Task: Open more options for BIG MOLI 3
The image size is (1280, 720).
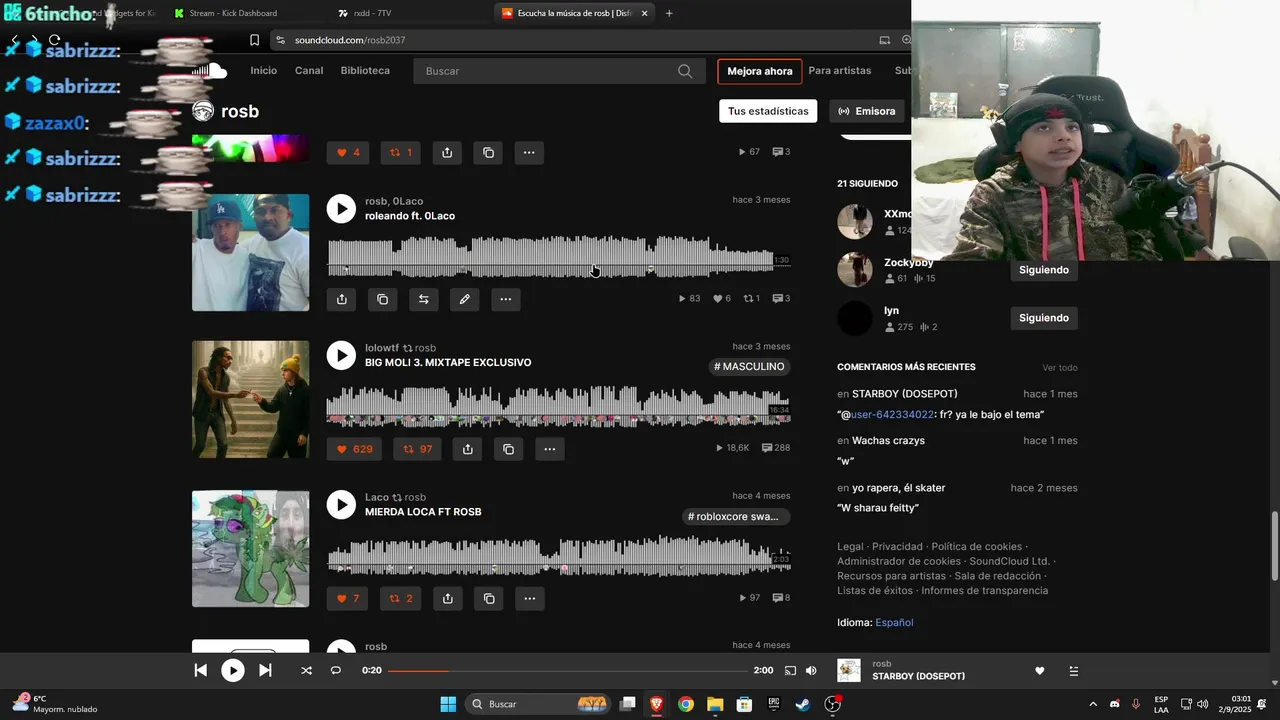Action: [x=550, y=449]
